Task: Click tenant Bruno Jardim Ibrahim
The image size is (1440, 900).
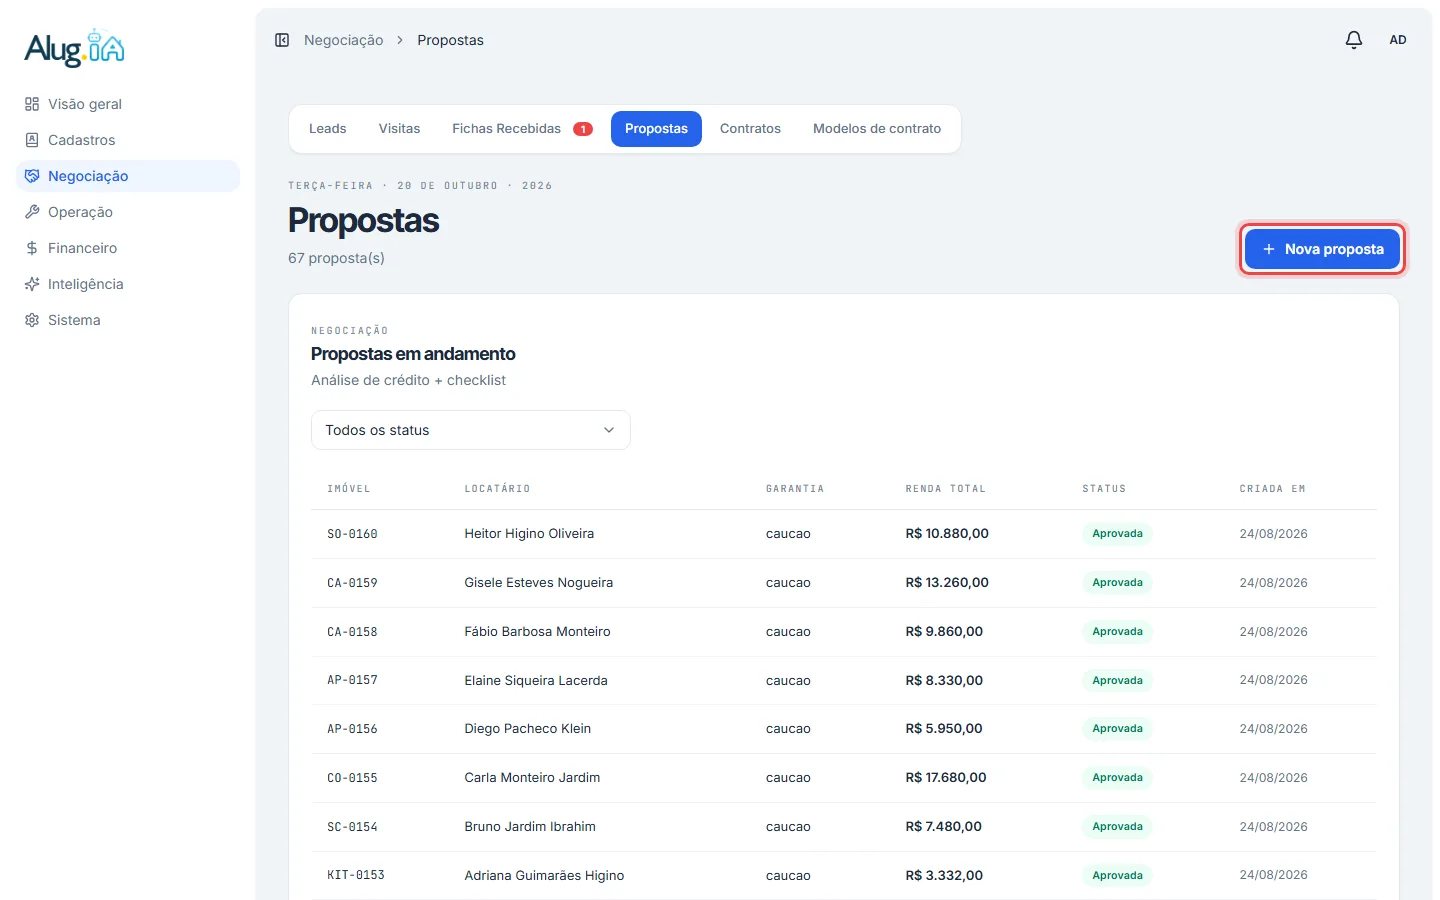Action: tap(530, 827)
